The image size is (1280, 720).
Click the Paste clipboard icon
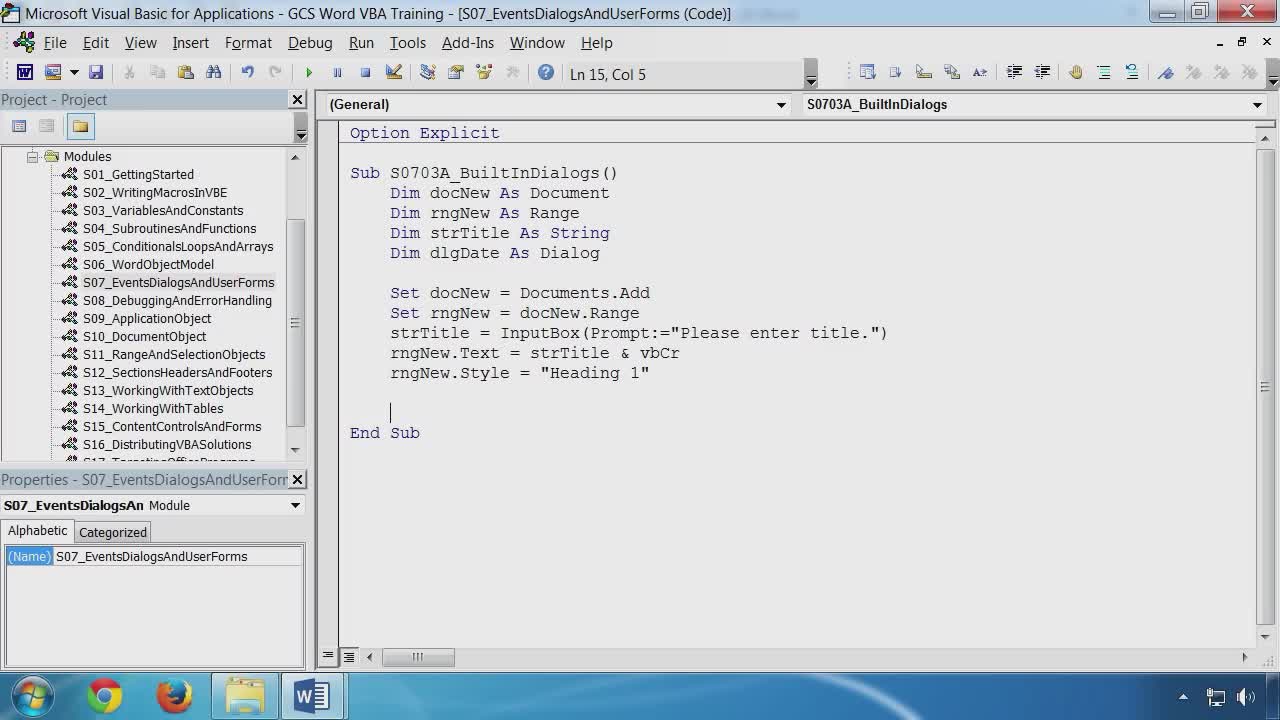click(185, 72)
